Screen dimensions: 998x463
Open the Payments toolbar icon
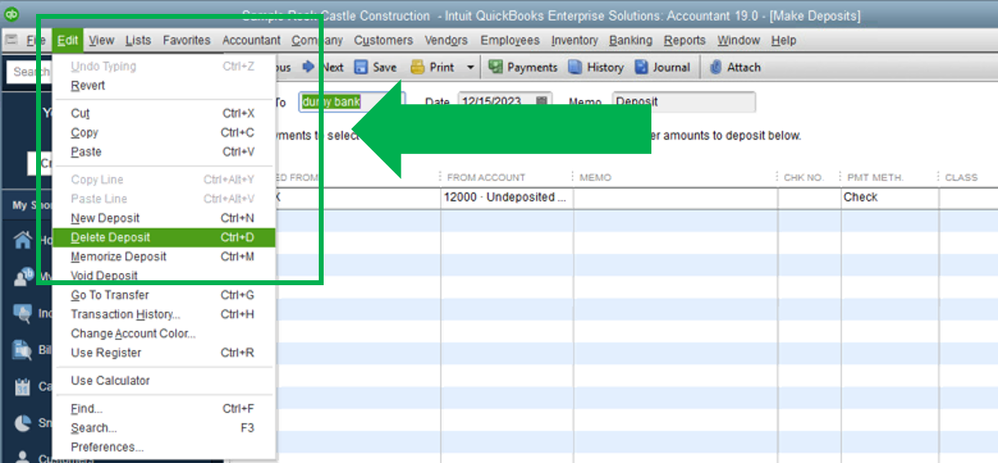(x=495, y=67)
